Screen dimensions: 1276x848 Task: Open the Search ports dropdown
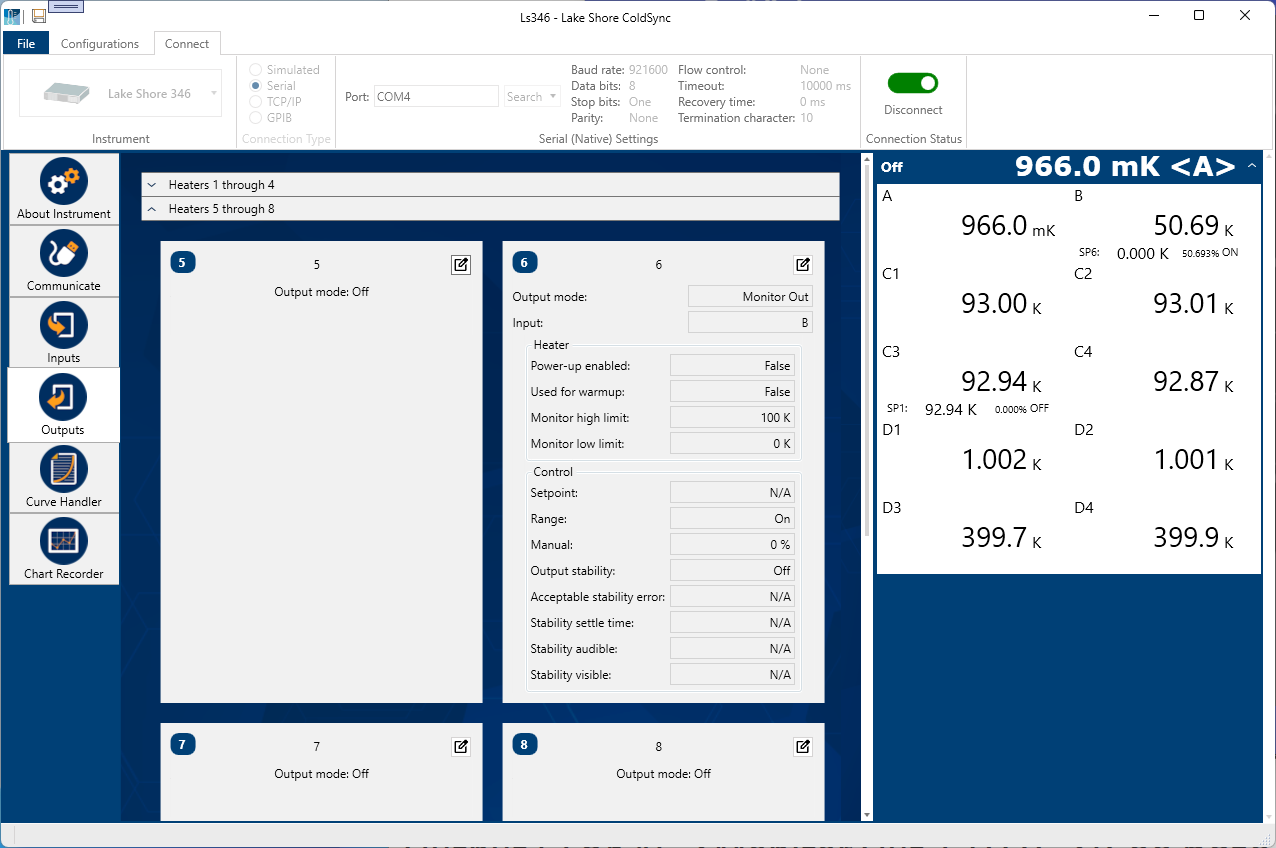pyautogui.click(x=532, y=97)
